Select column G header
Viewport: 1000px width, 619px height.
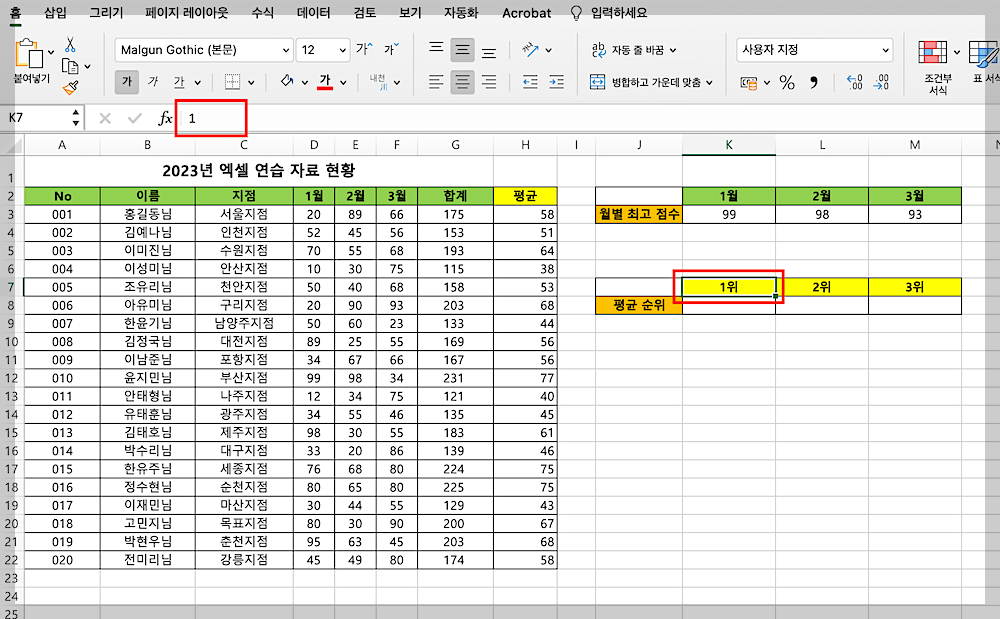point(455,145)
